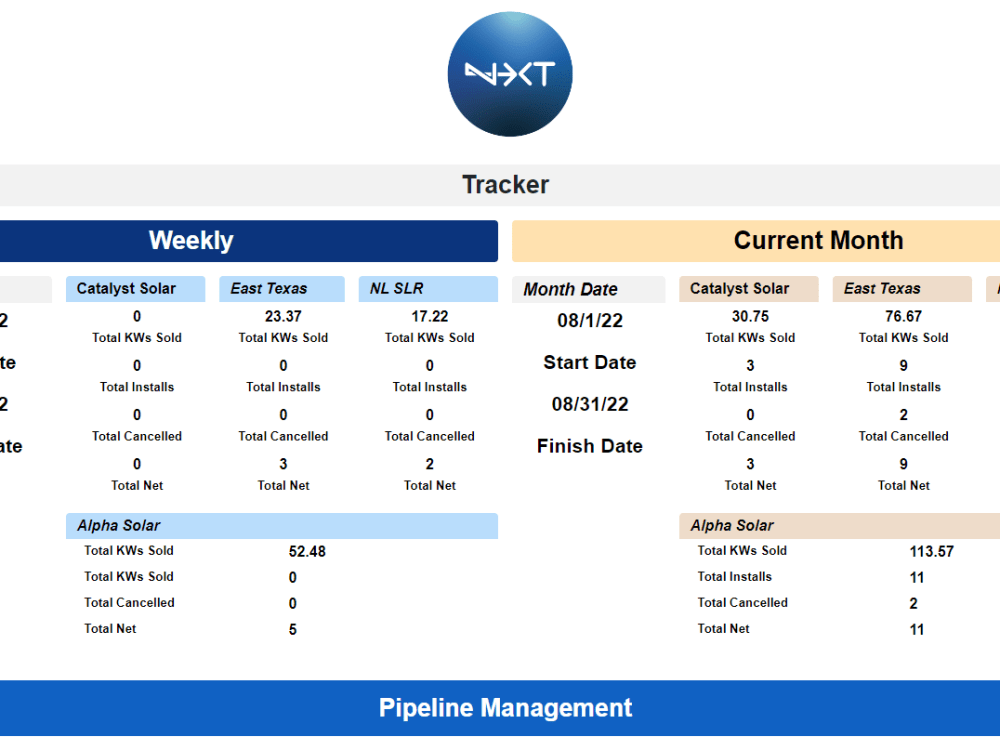1000x750 pixels.
Task: Click Alpha Solar weekly Total Net value 5
Action: click(293, 630)
